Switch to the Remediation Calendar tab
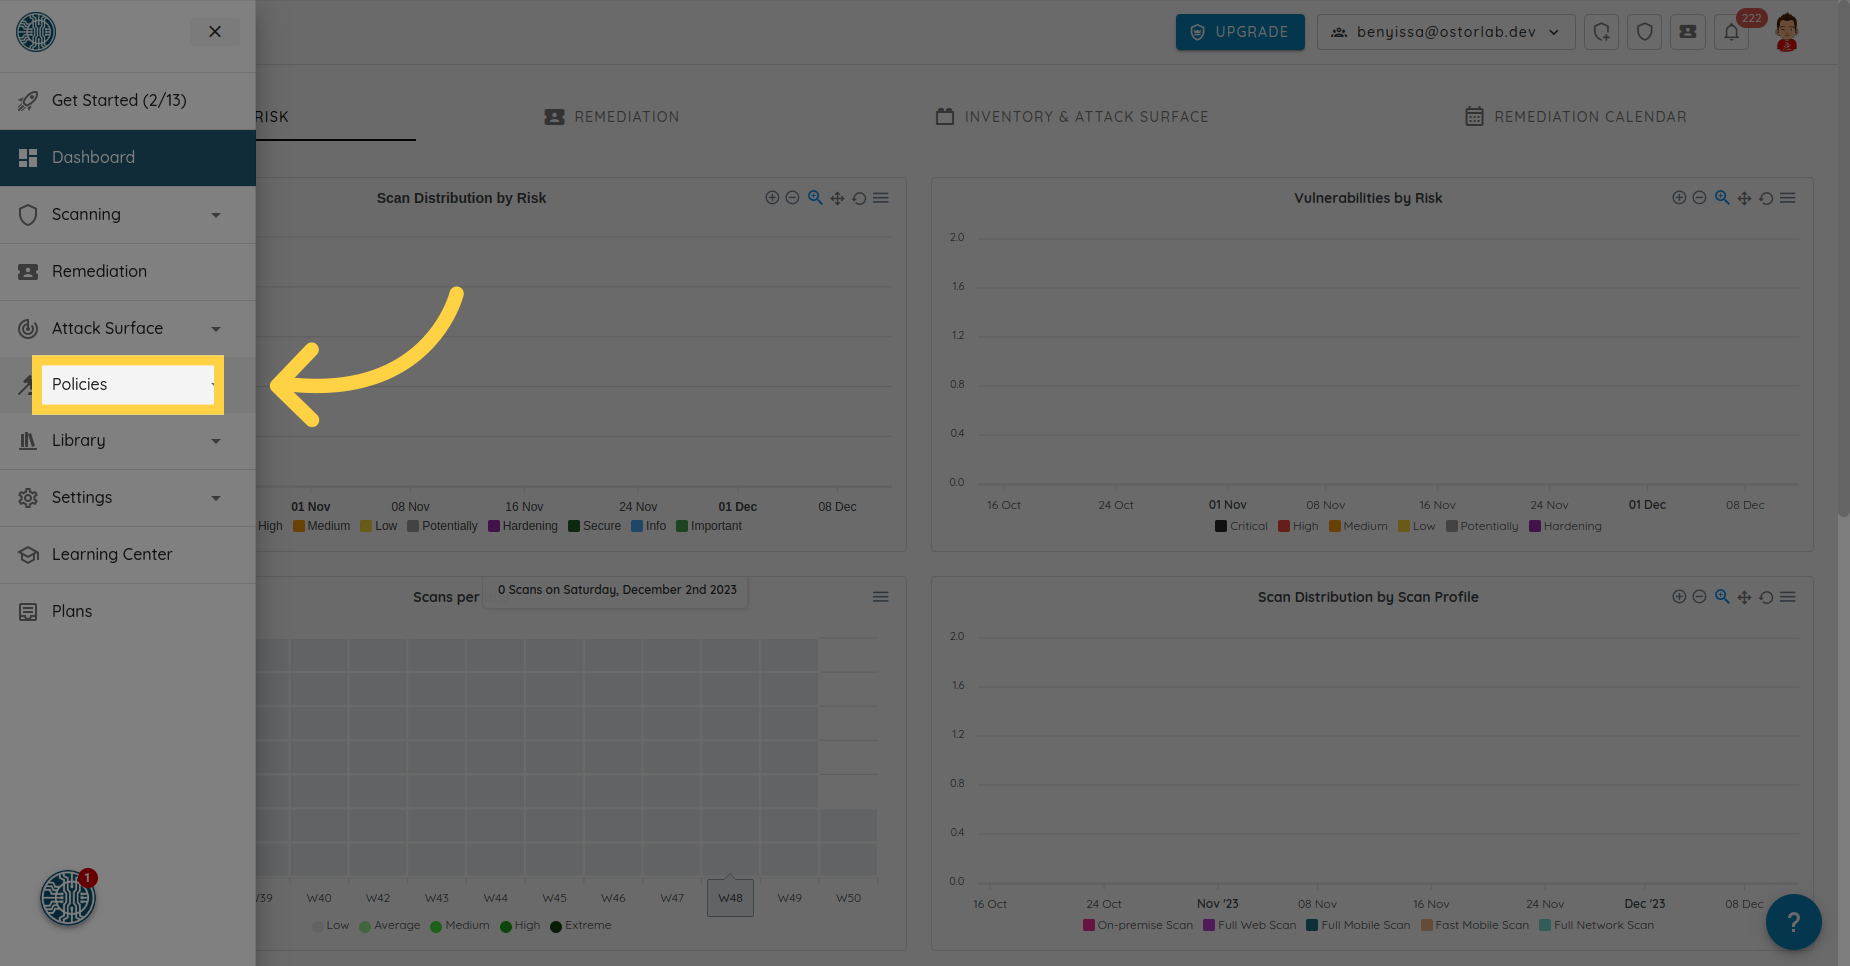This screenshot has width=1850, height=966. (x=1575, y=117)
